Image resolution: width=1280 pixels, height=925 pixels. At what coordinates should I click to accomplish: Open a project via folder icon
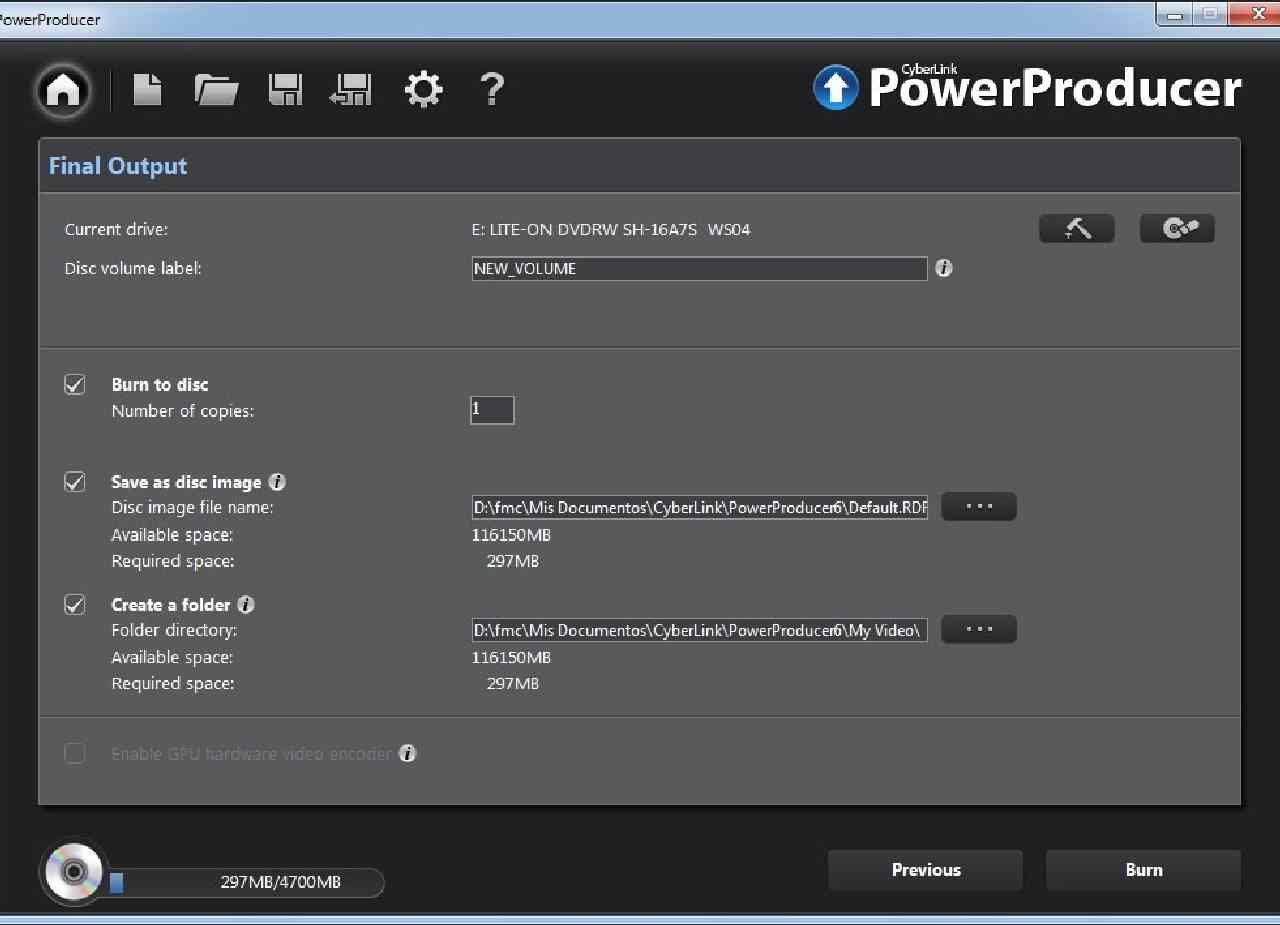pyautogui.click(x=216, y=90)
